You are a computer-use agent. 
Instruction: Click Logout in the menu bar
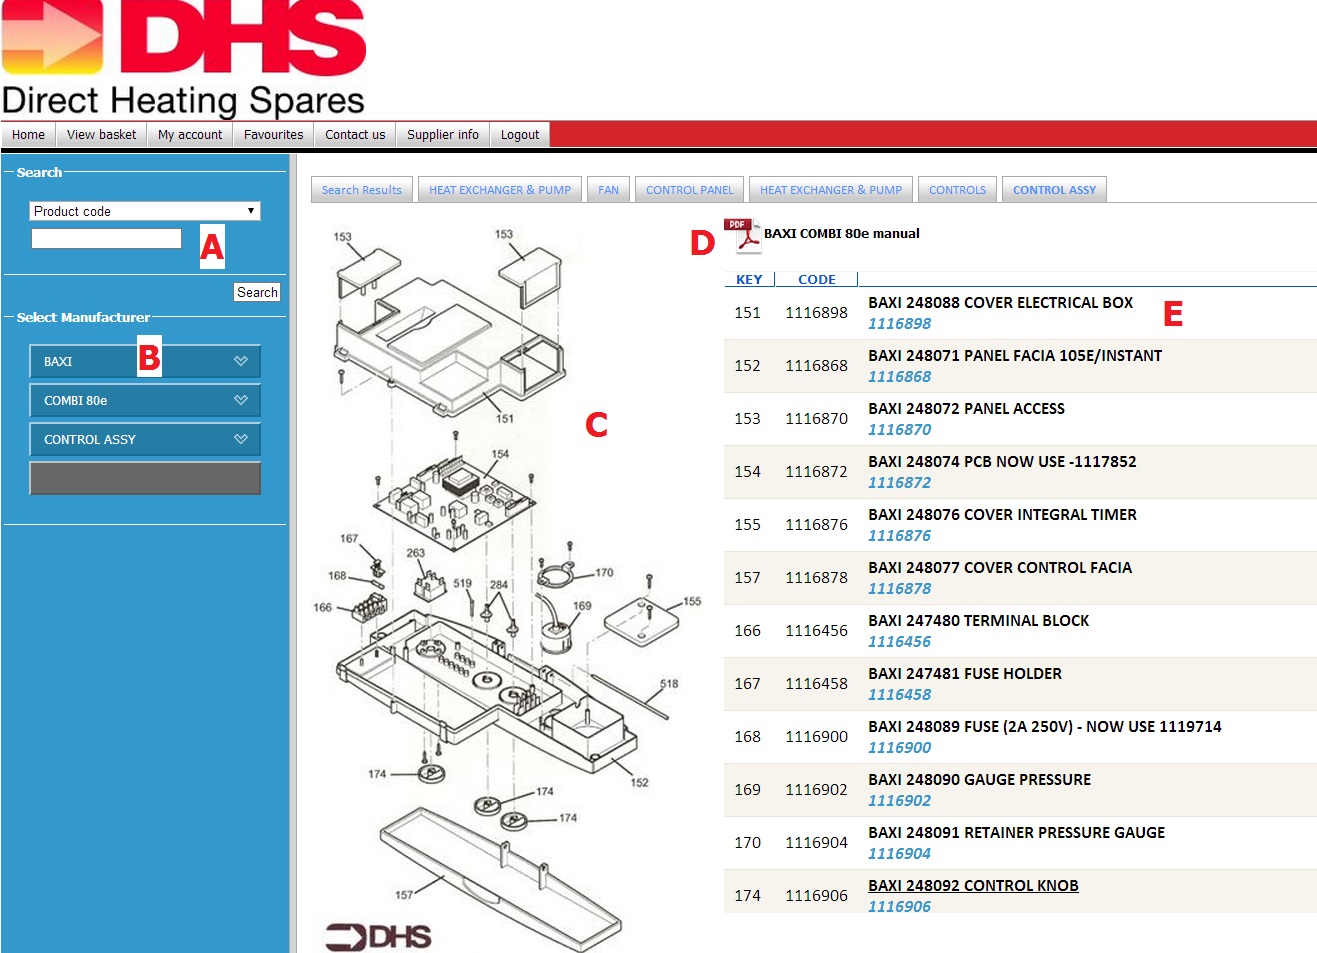coord(520,135)
